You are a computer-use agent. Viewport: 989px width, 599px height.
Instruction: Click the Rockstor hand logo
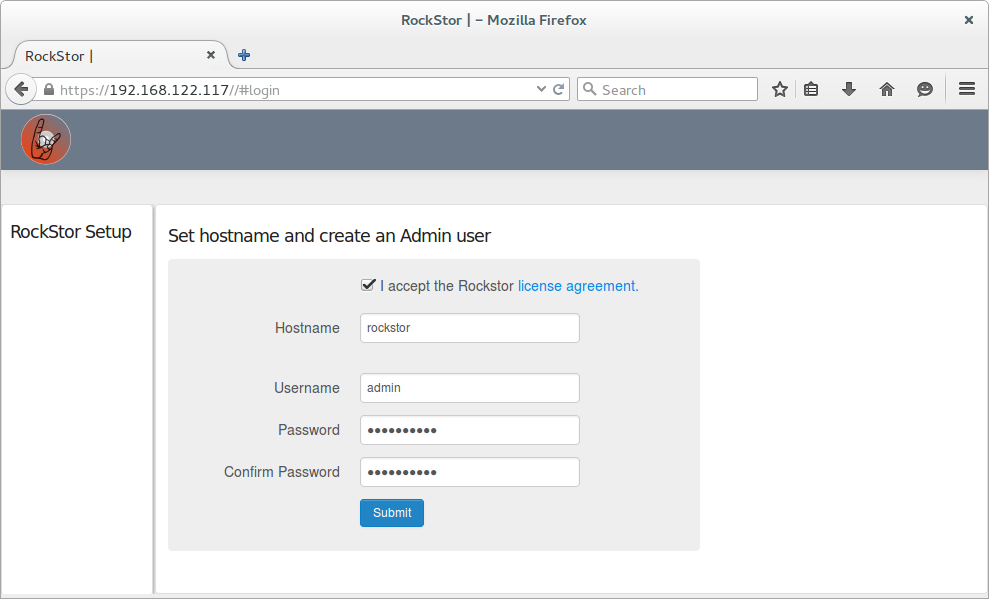coord(45,139)
